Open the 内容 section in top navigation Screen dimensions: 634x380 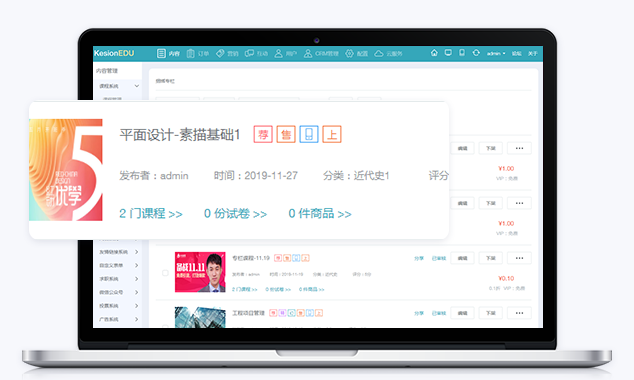coord(168,53)
